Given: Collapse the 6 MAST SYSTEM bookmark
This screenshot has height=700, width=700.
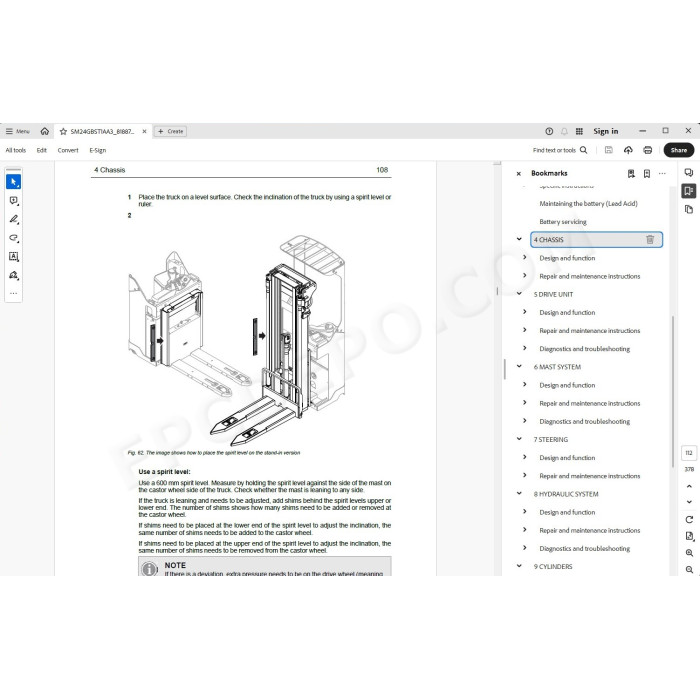Looking at the screenshot, I should [x=519, y=367].
